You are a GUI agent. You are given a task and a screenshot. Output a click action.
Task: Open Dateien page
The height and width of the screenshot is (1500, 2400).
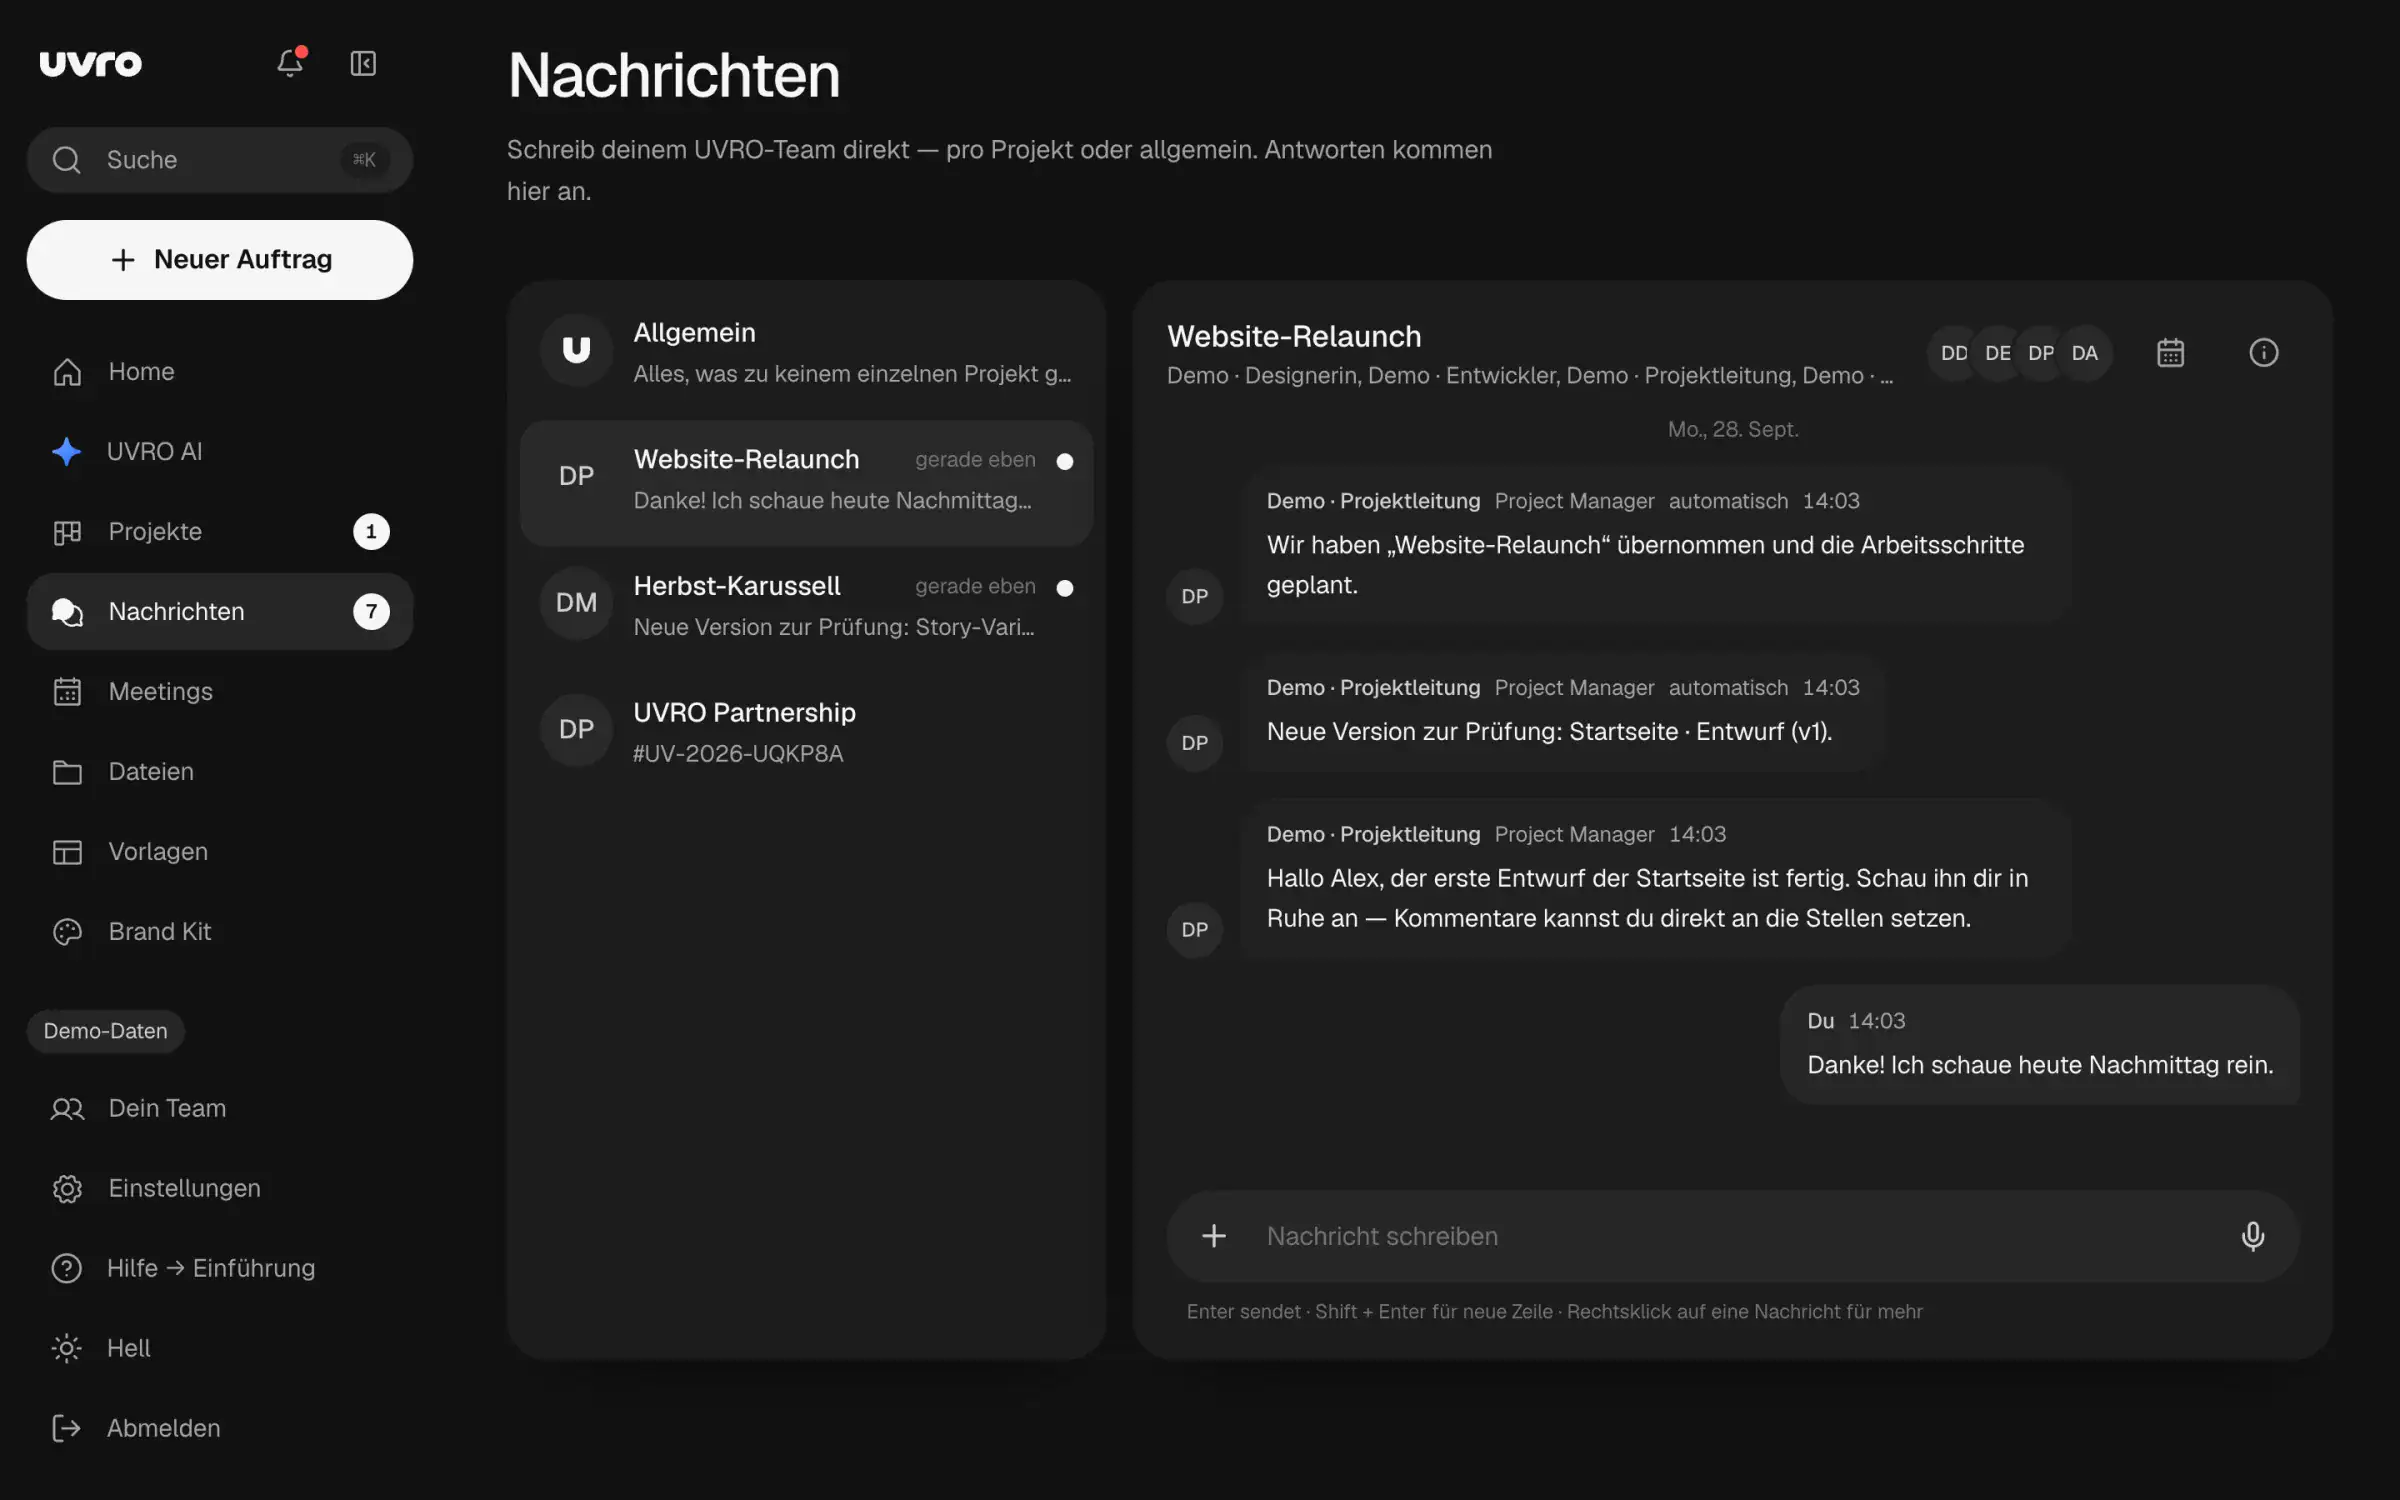(220, 772)
